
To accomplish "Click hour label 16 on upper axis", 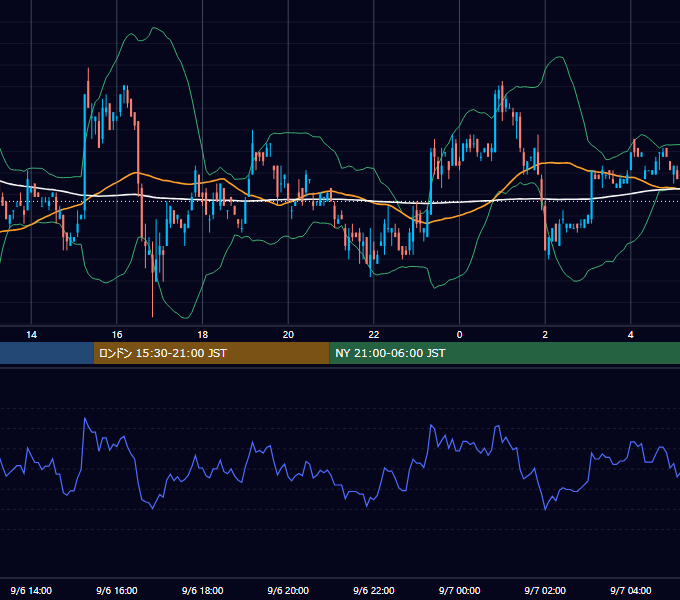I will click(x=117, y=335).
